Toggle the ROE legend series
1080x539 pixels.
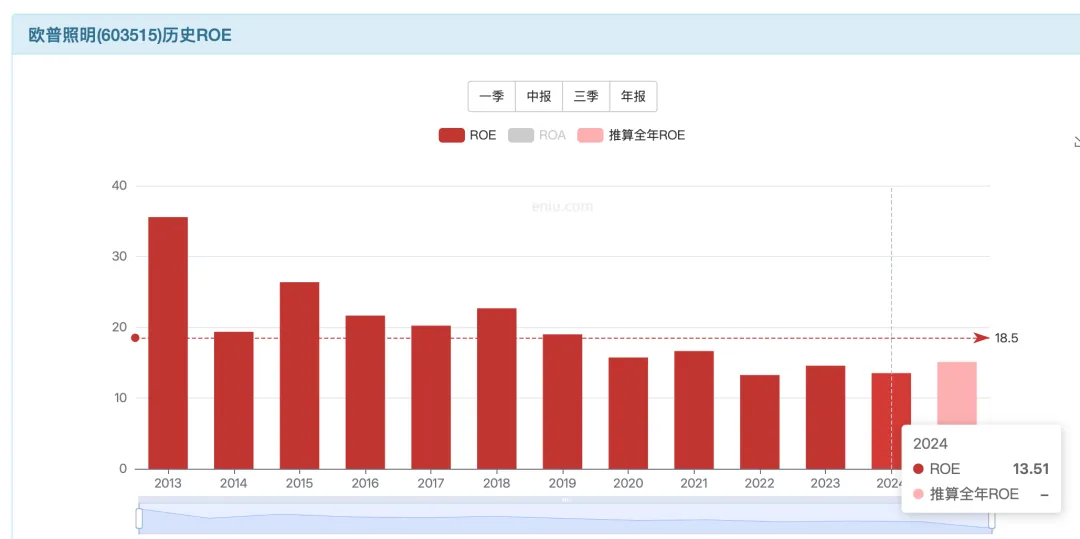[x=467, y=135]
